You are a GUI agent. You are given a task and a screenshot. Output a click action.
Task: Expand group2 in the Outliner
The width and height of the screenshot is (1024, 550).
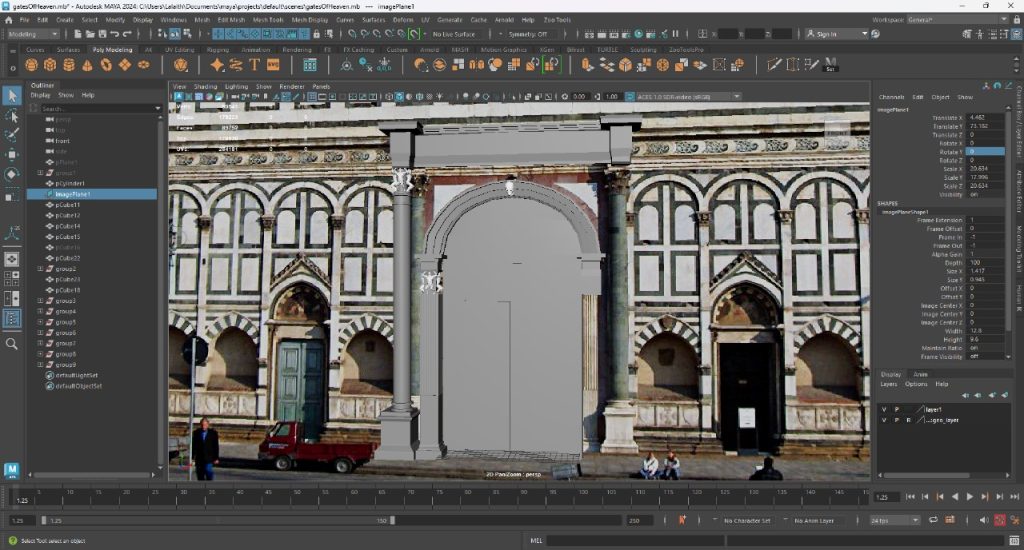40,268
